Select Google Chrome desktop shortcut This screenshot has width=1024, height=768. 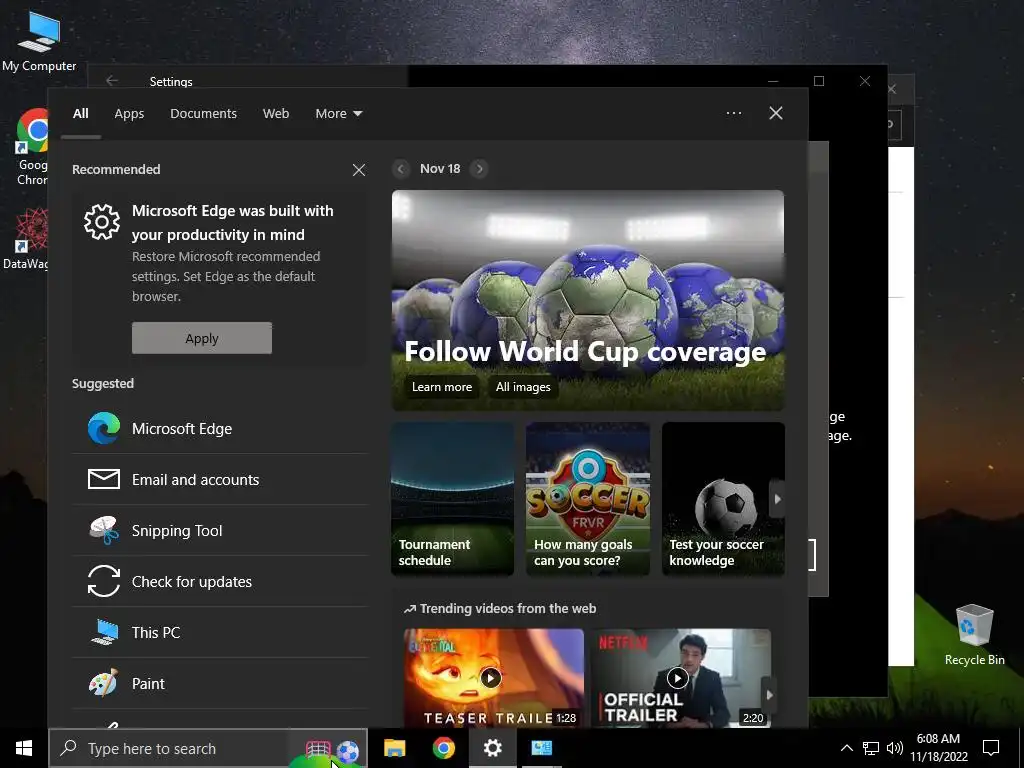point(33,147)
